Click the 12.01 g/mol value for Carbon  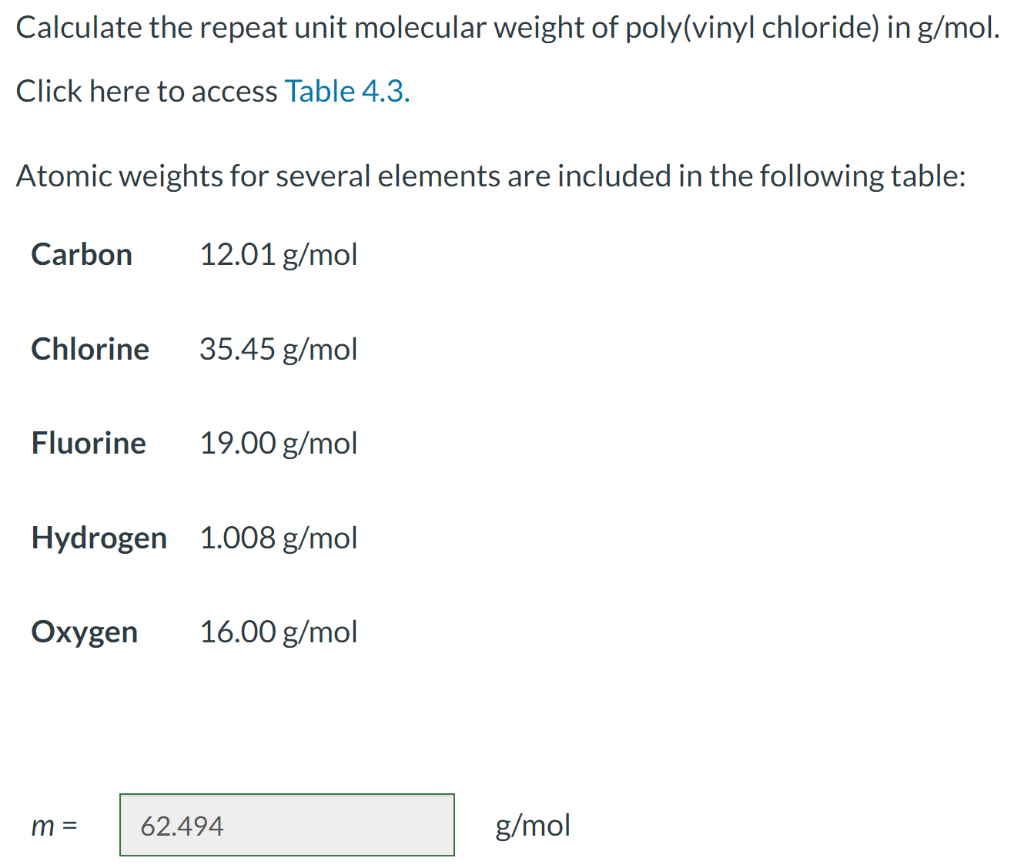pyautogui.click(x=278, y=255)
